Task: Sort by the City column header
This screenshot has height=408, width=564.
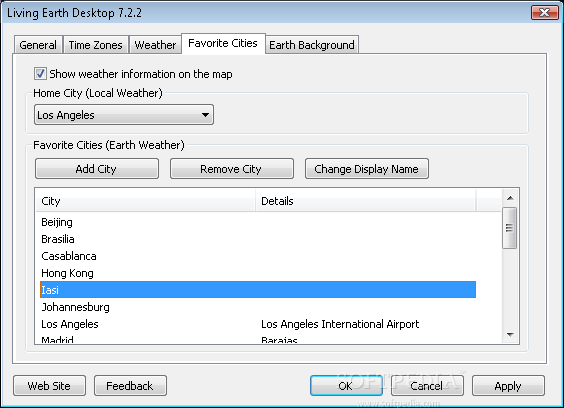Action: click(146, 201)
